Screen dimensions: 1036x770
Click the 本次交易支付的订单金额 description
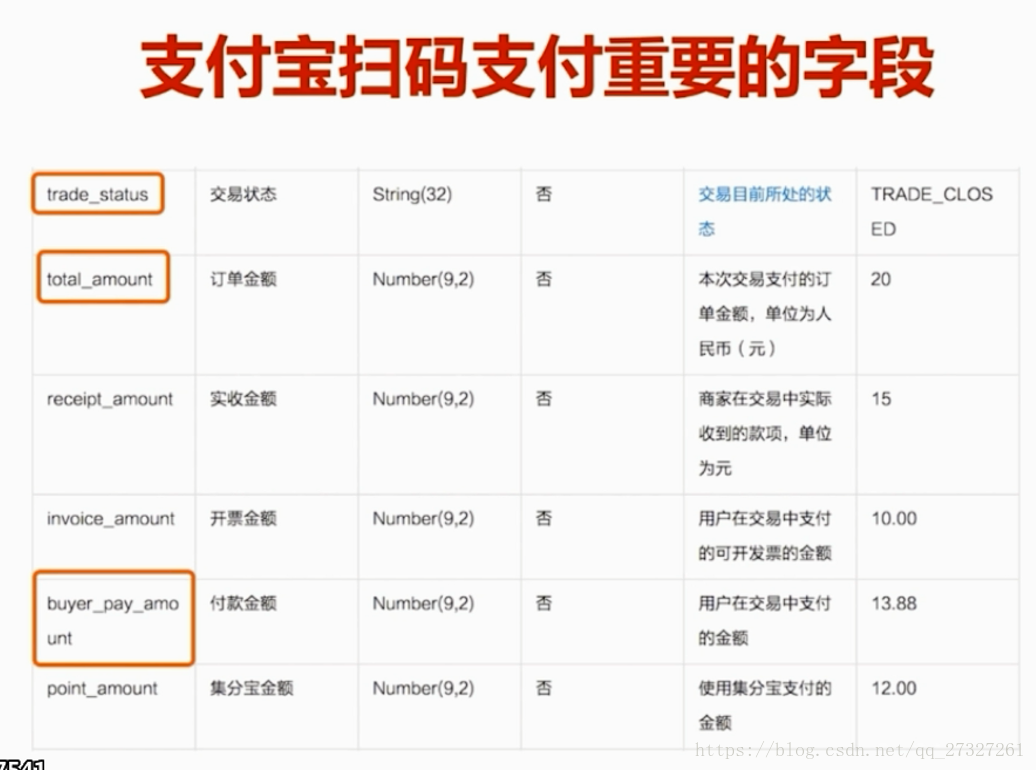click(x=764, y=314)
